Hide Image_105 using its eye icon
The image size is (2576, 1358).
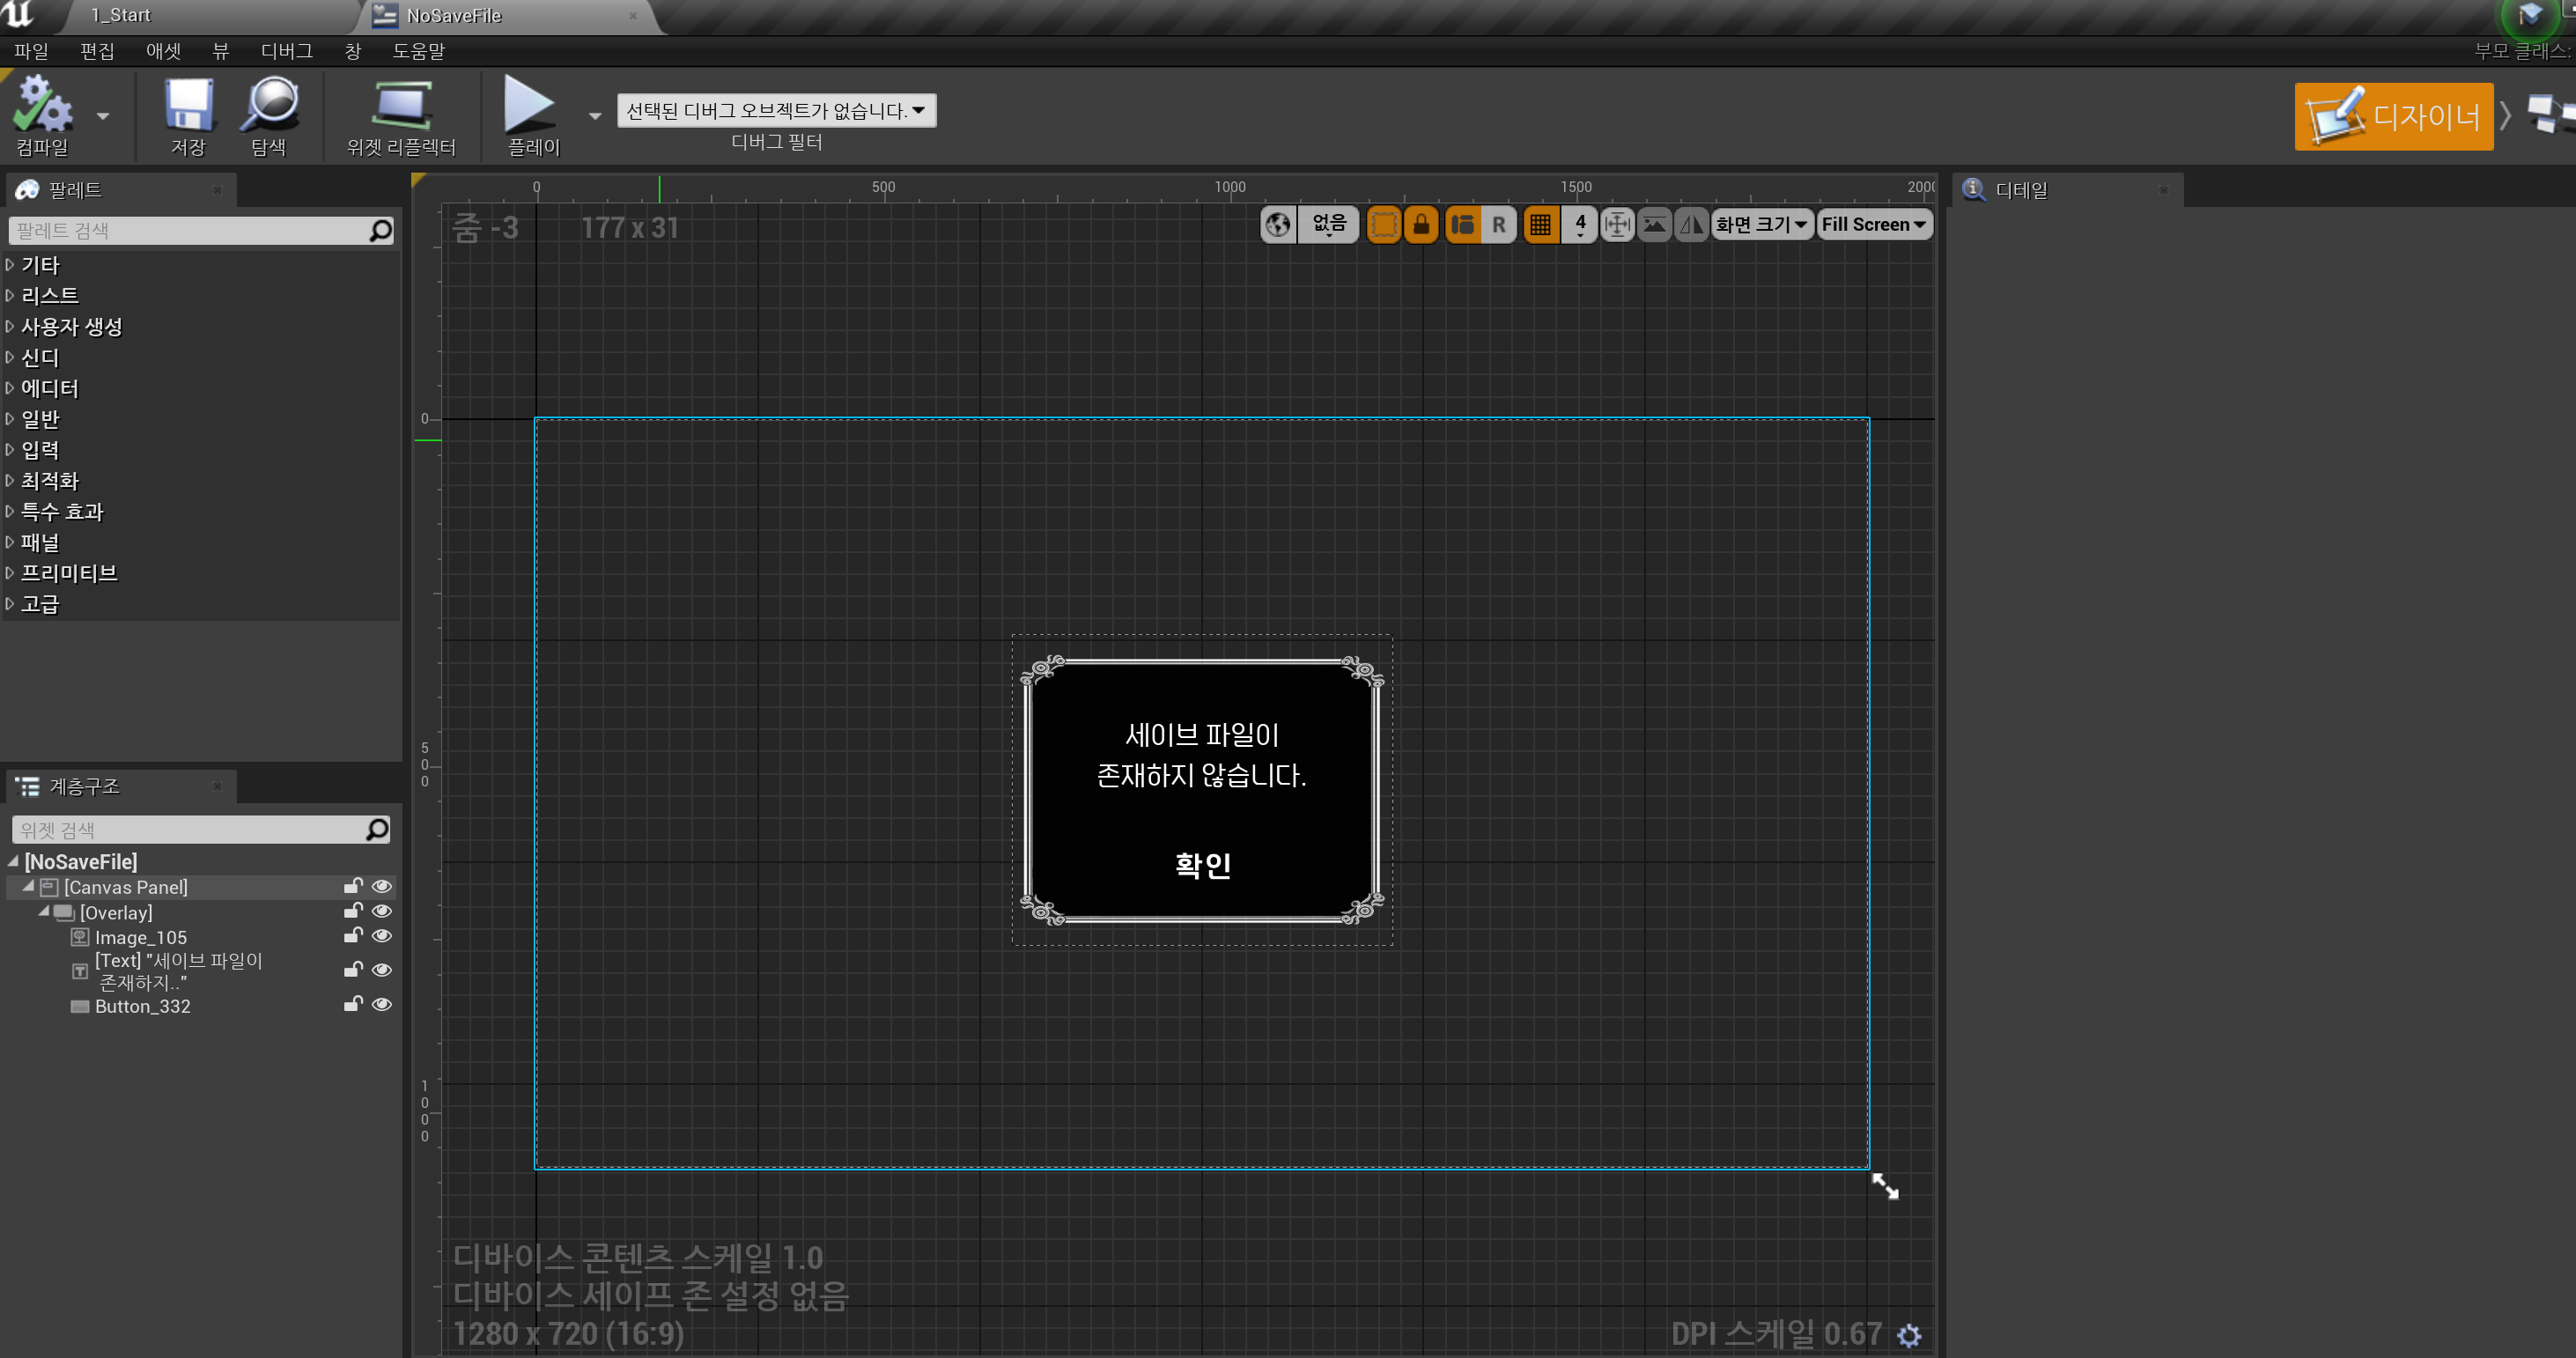pyautogui.click(x=381, y=936)
